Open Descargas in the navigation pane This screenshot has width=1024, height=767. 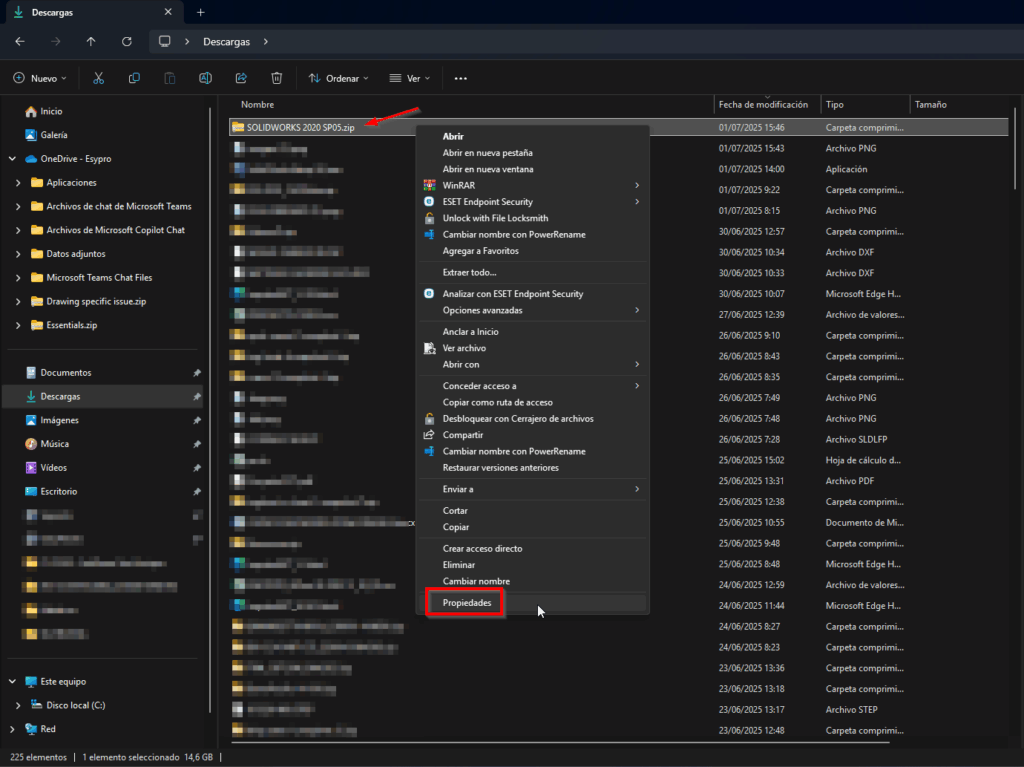coord(103,397)
